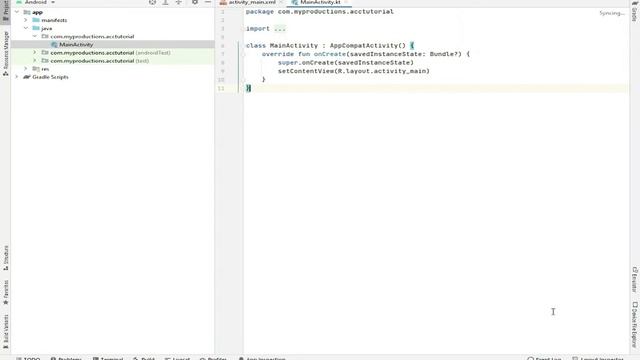Click the MainActivity Kotlin class icon in the tree
The width and height of the screenshot is (640, 360).
coord(54,44)
